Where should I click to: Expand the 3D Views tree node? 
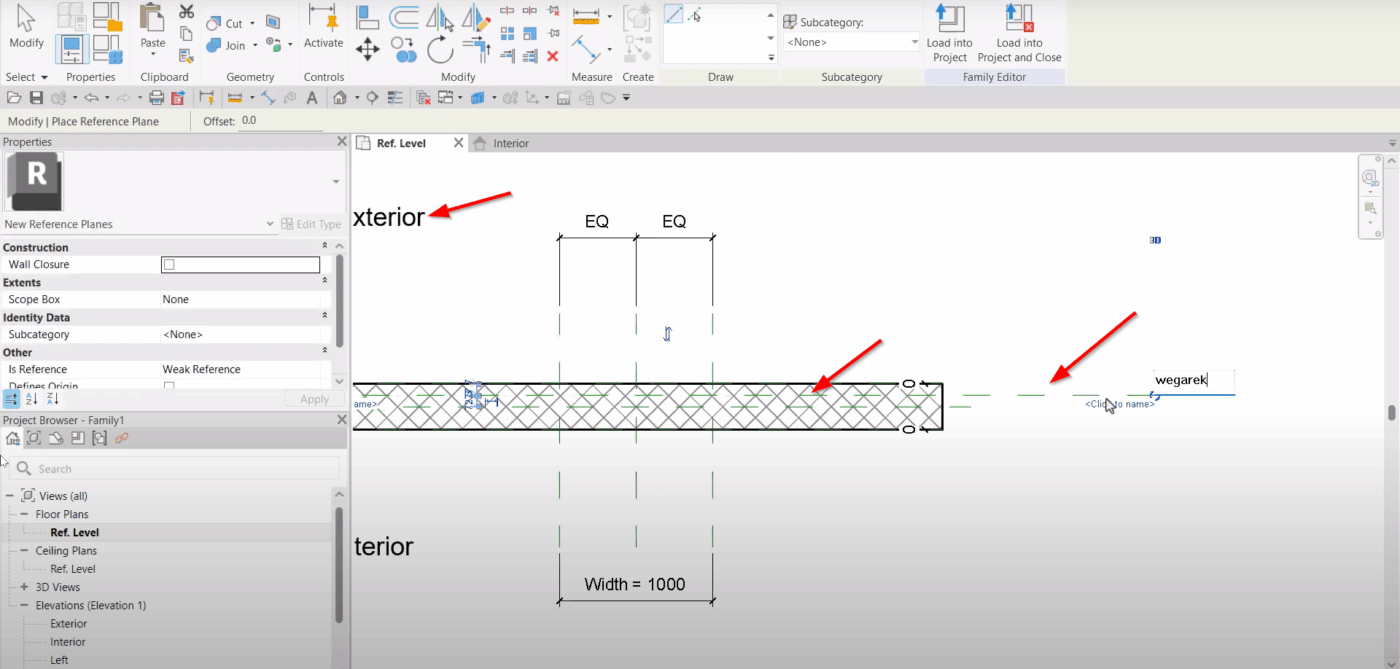(24, 587)
